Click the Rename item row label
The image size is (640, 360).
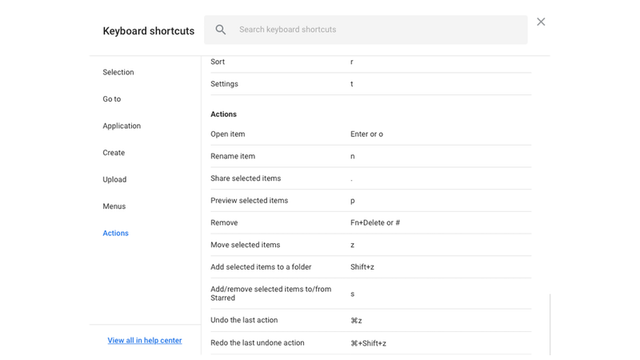pyautogui.click(x=233, y=156)
